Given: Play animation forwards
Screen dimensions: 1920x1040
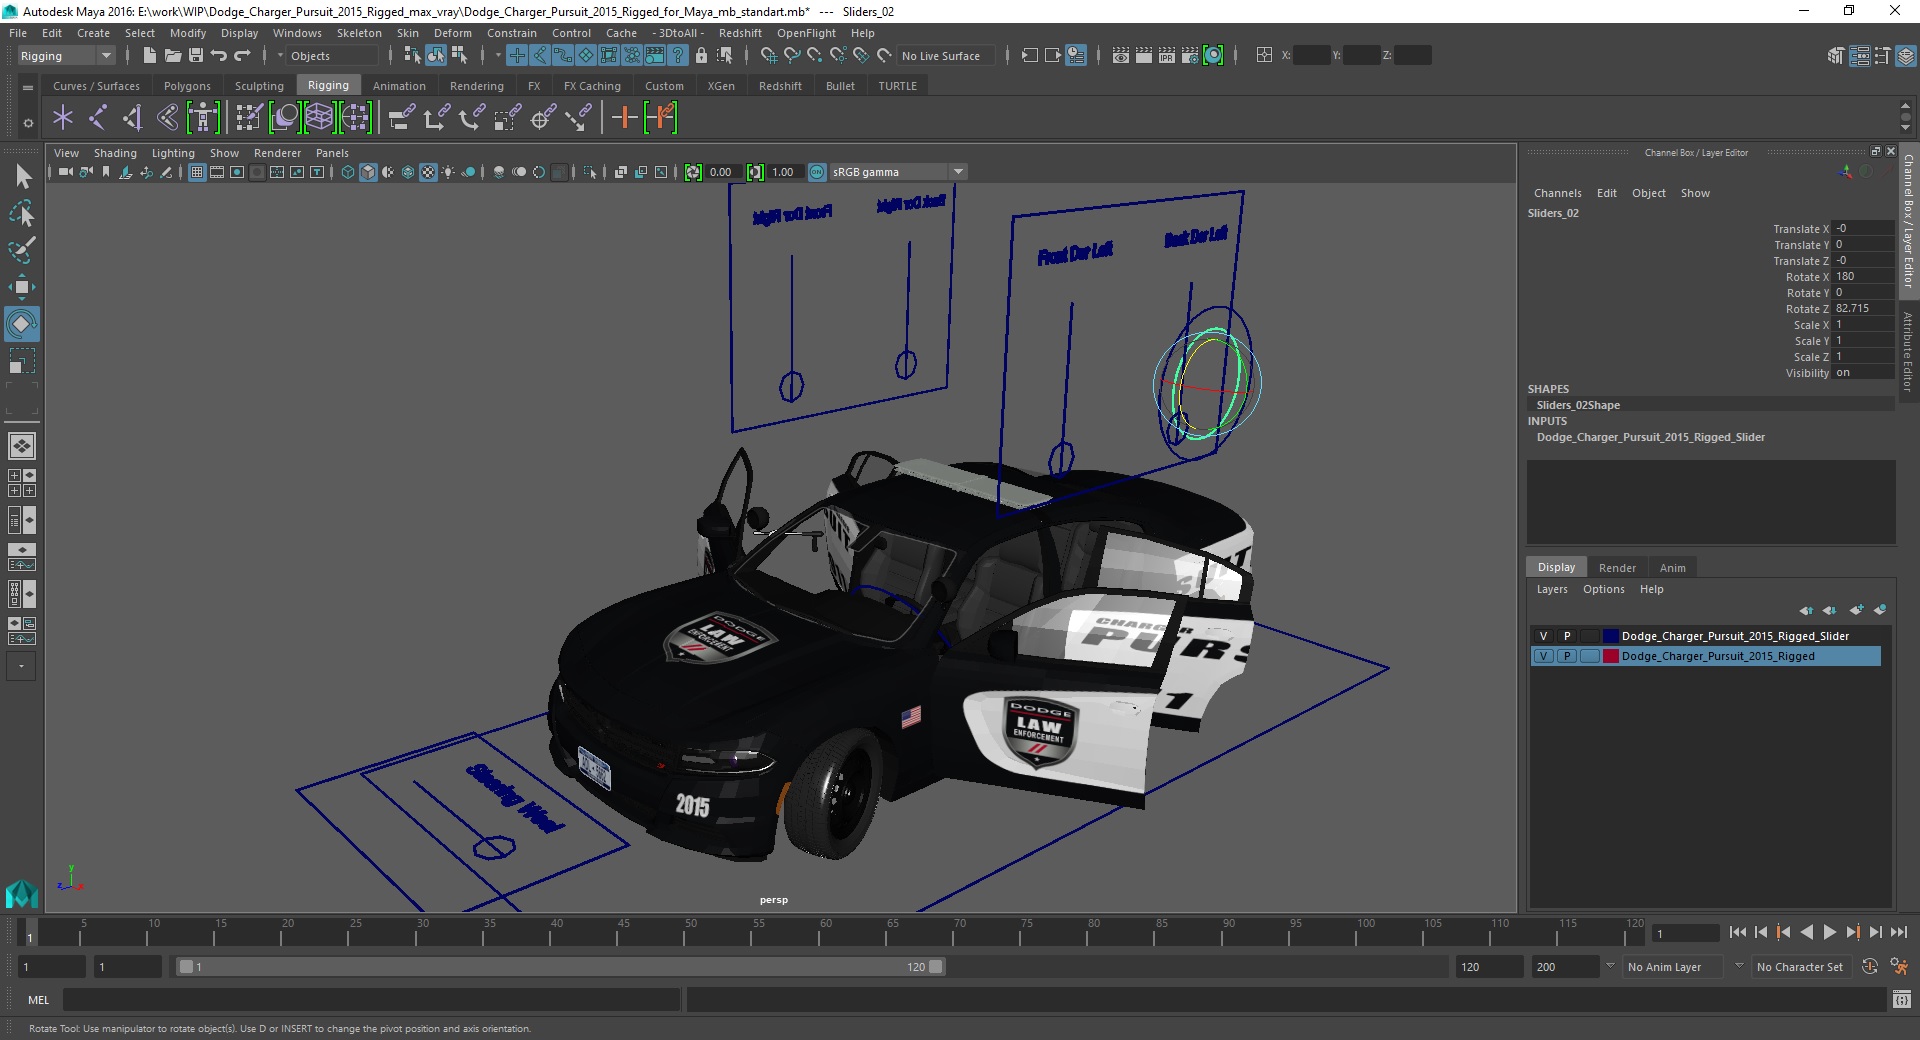Looking at the screenshot, I should [x=1829, y=932].
